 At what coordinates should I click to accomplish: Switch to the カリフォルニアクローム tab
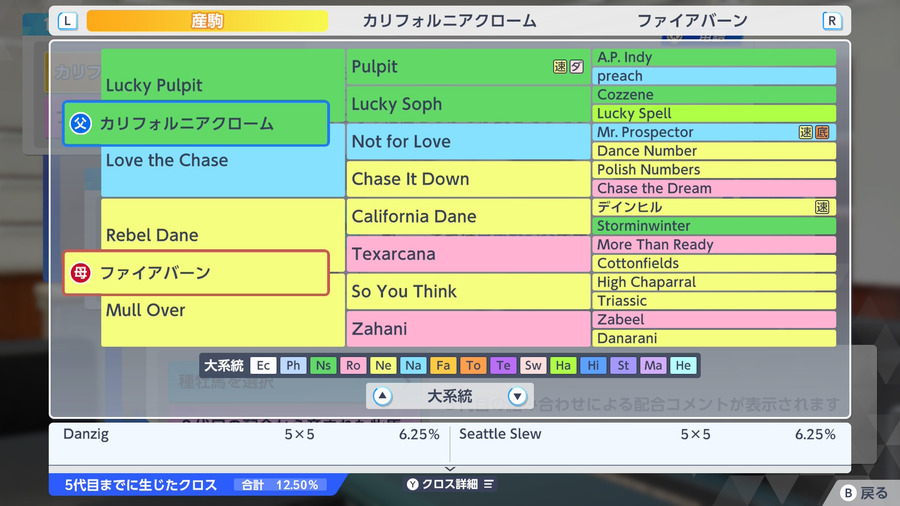449,21
